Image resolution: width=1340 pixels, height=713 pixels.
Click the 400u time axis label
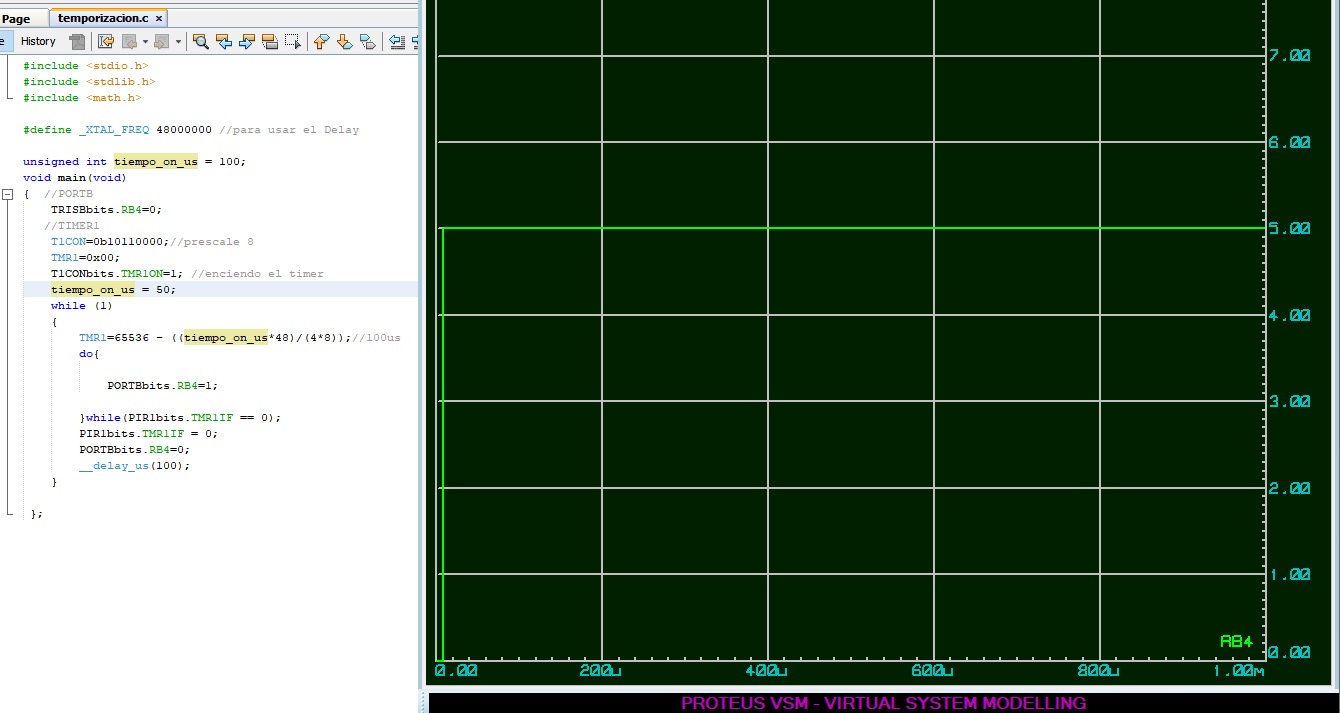pos(765,670)
